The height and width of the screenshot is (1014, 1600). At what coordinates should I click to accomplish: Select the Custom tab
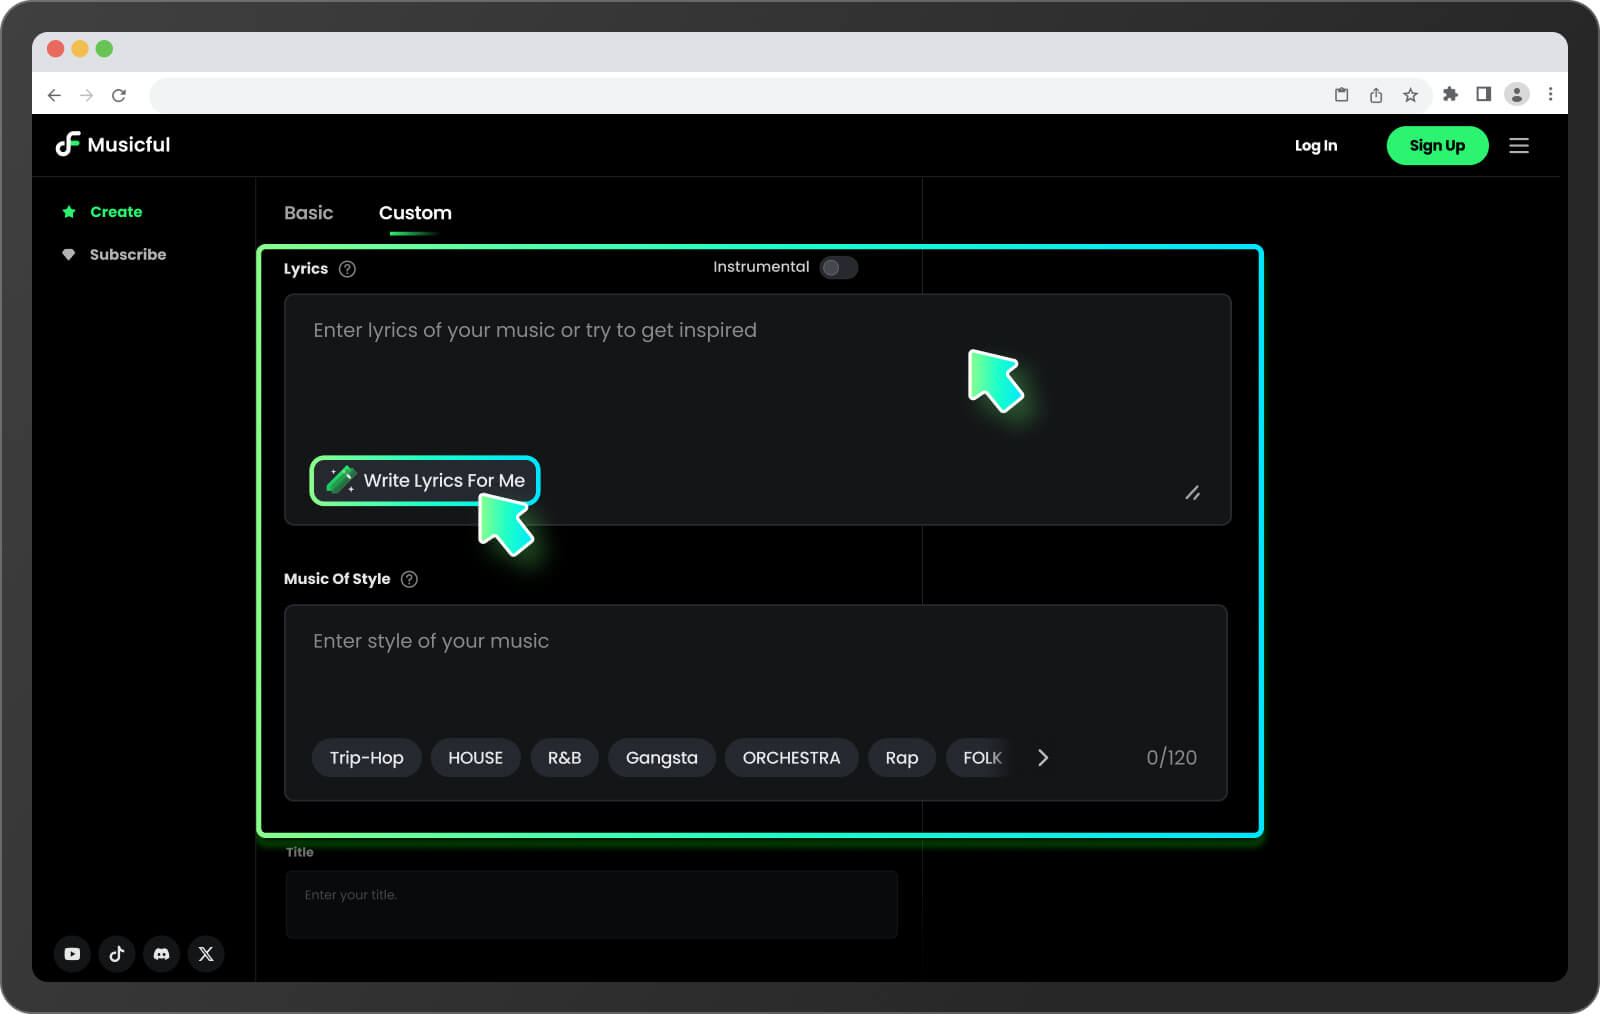click(x=415, y=213)
